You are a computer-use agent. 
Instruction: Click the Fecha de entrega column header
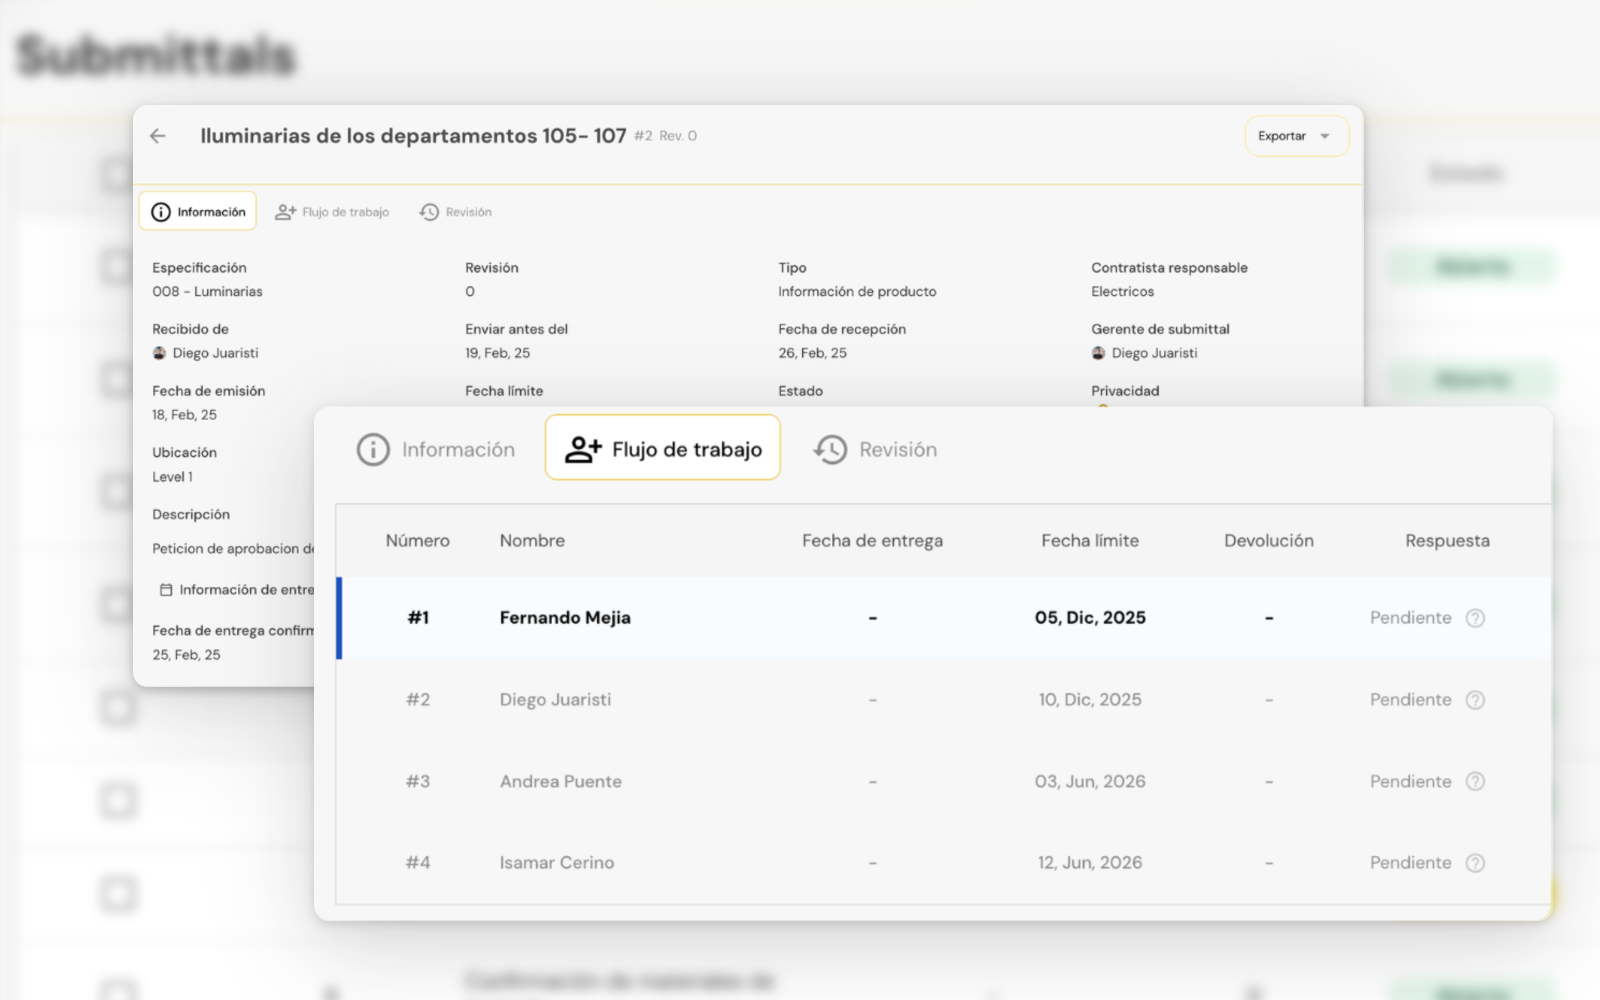(872, 541)
